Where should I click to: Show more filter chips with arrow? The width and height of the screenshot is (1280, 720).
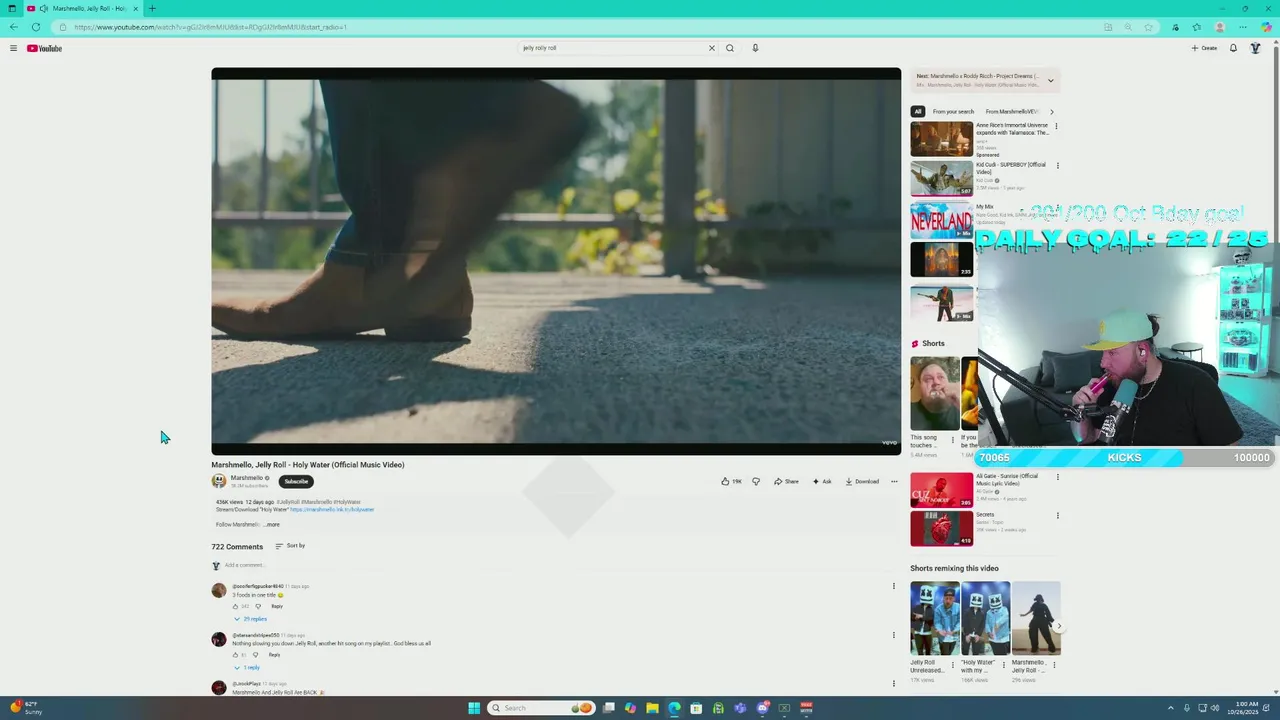point(1051,111)
